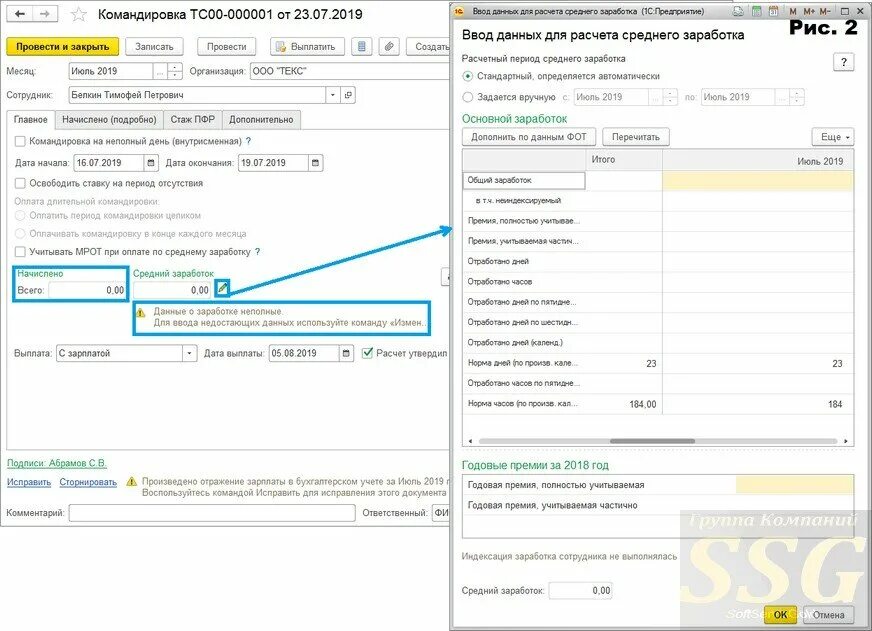Image resolution: width=872 pixels, height=631 pixels.
Task: Confirm the dialog with OK
Action: click(780, 614)
